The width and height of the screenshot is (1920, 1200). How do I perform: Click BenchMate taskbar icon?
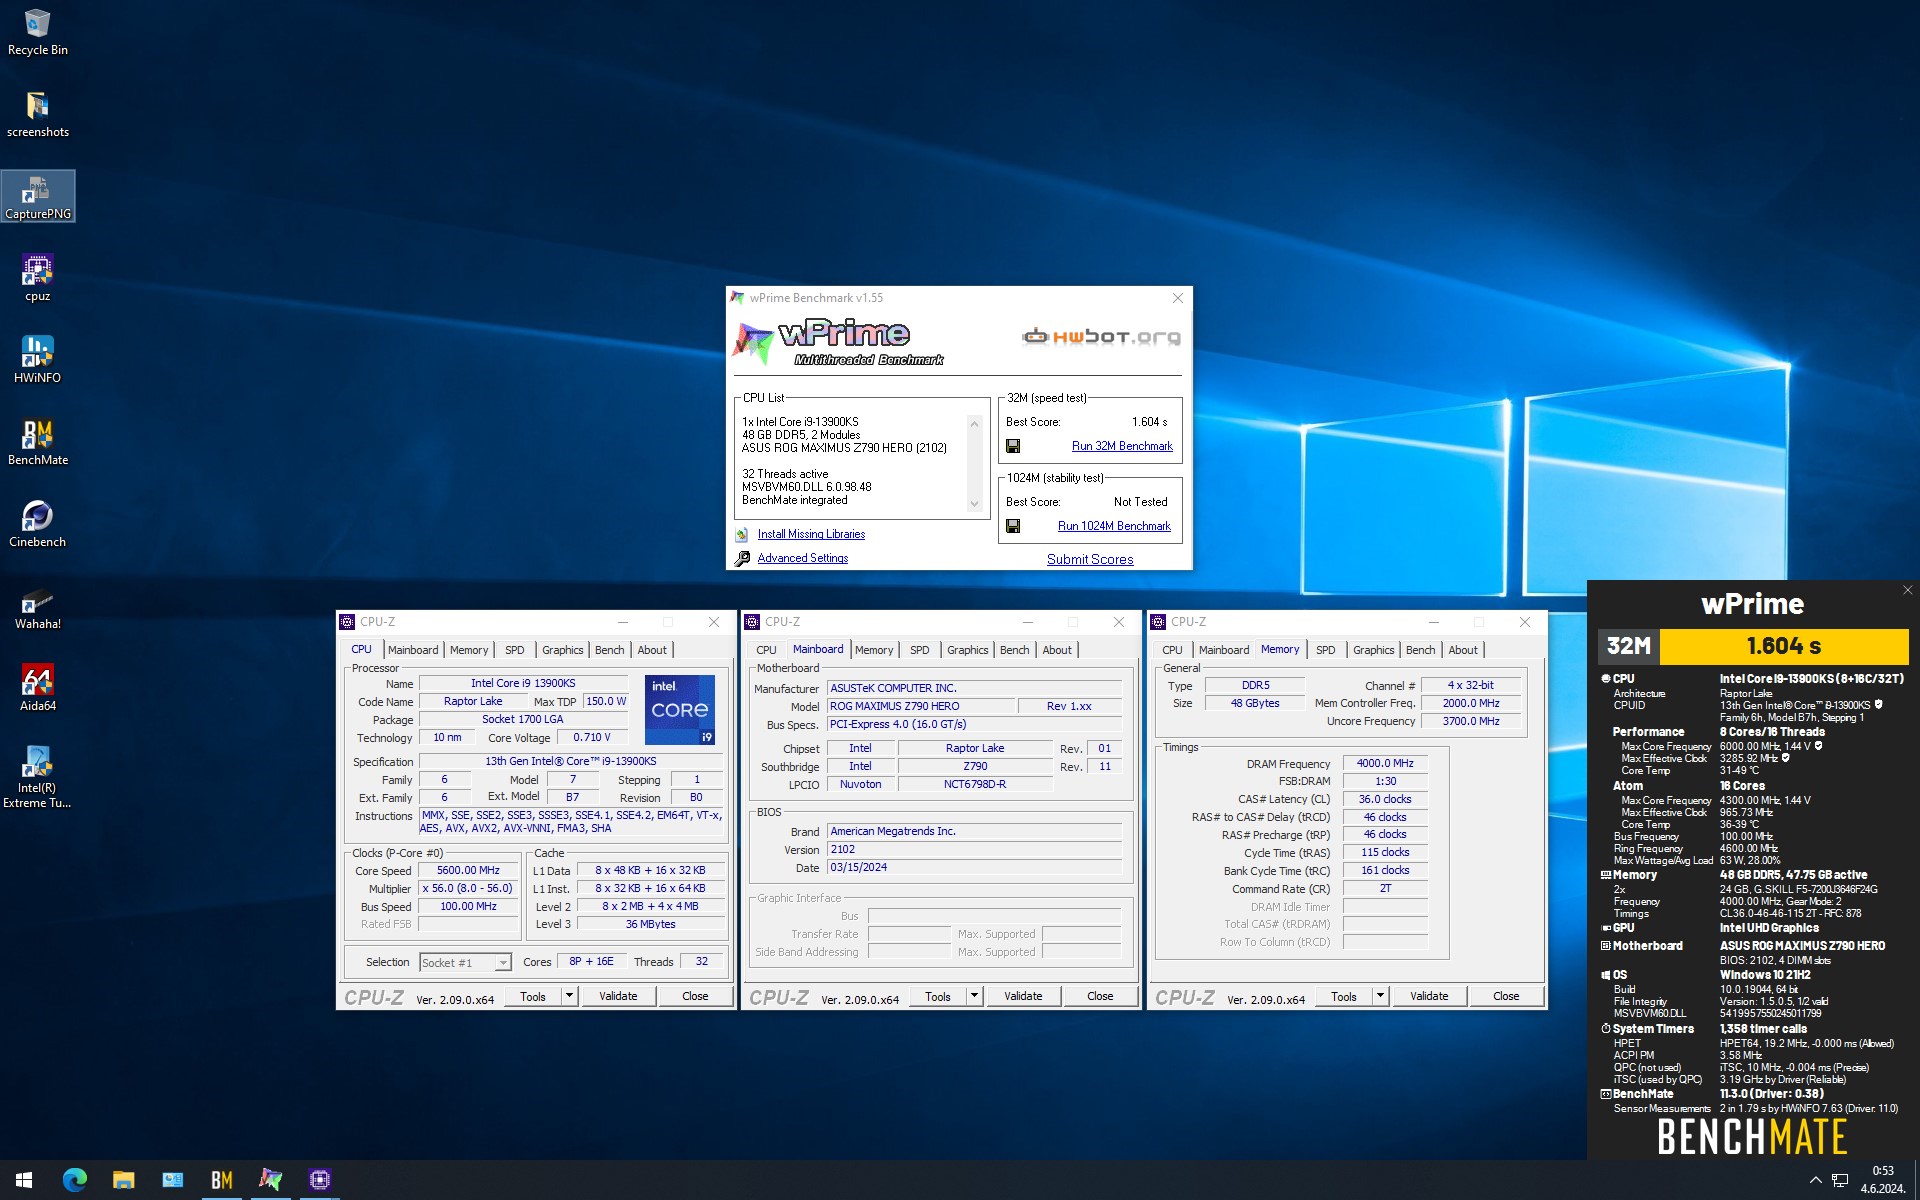pyautogui.click(x=221, y=1180)
